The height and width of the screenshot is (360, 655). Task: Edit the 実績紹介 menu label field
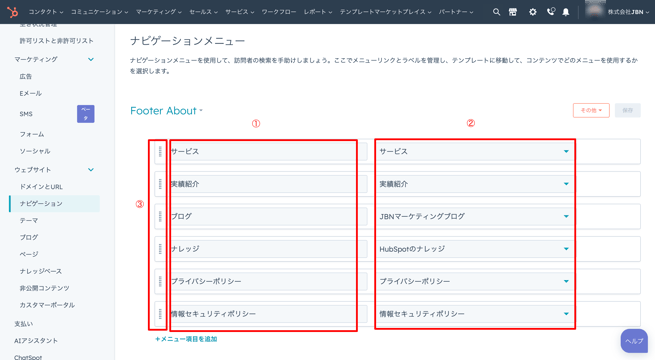(x=267, y=184)
